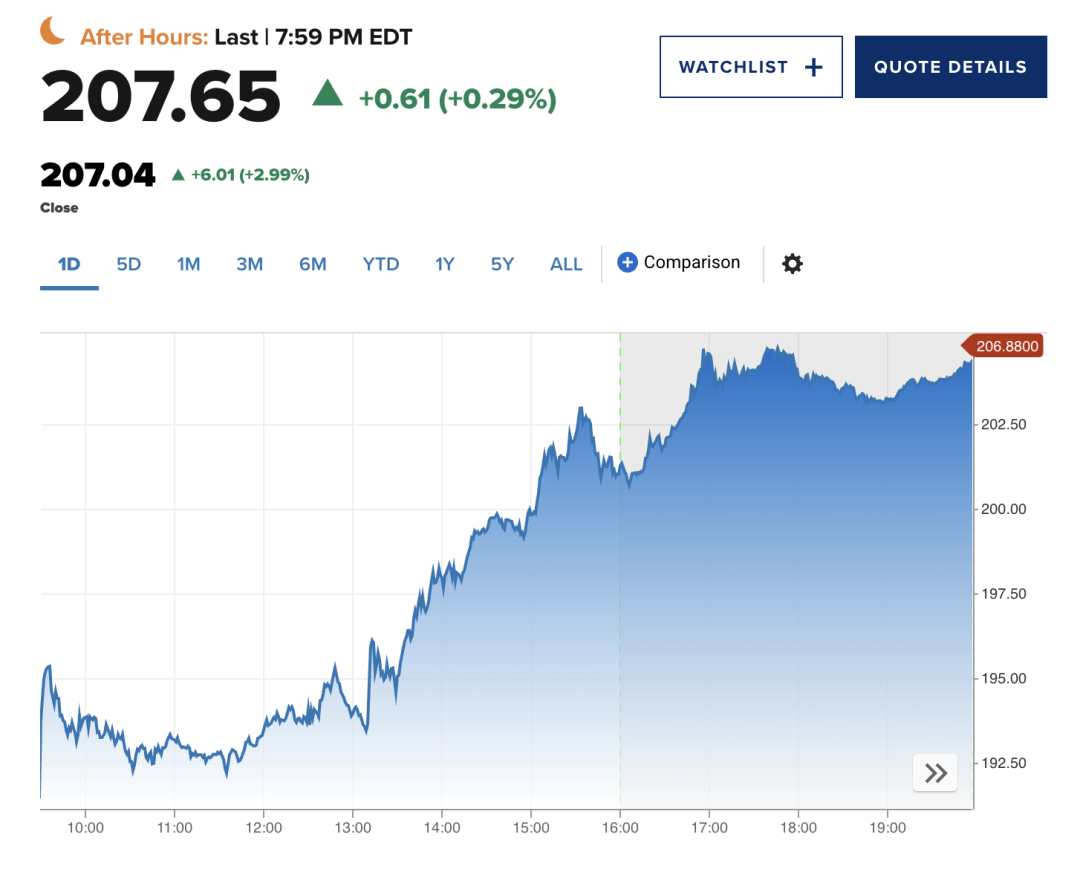Show the 3M chart range
Screen dimensions: 1080x869
249,264
